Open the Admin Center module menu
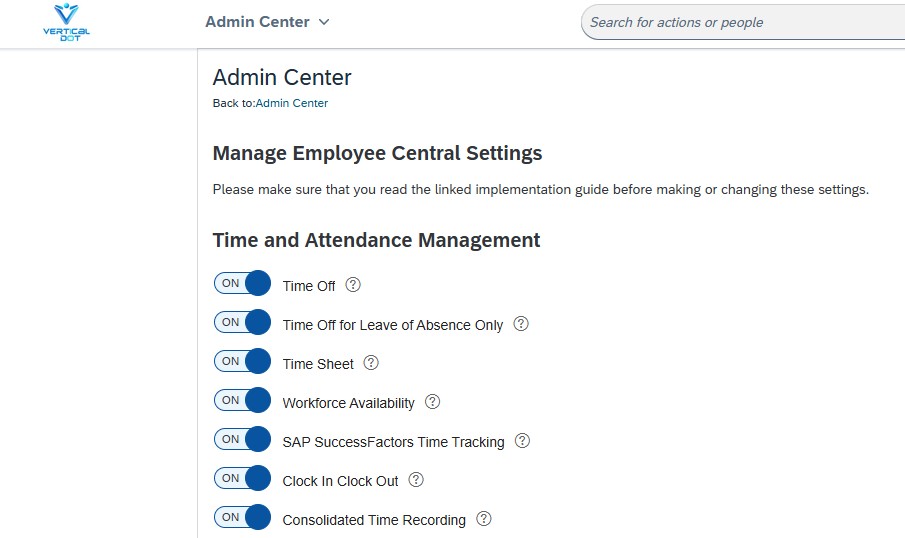This screenshot has width=905, height=538. 267,22
